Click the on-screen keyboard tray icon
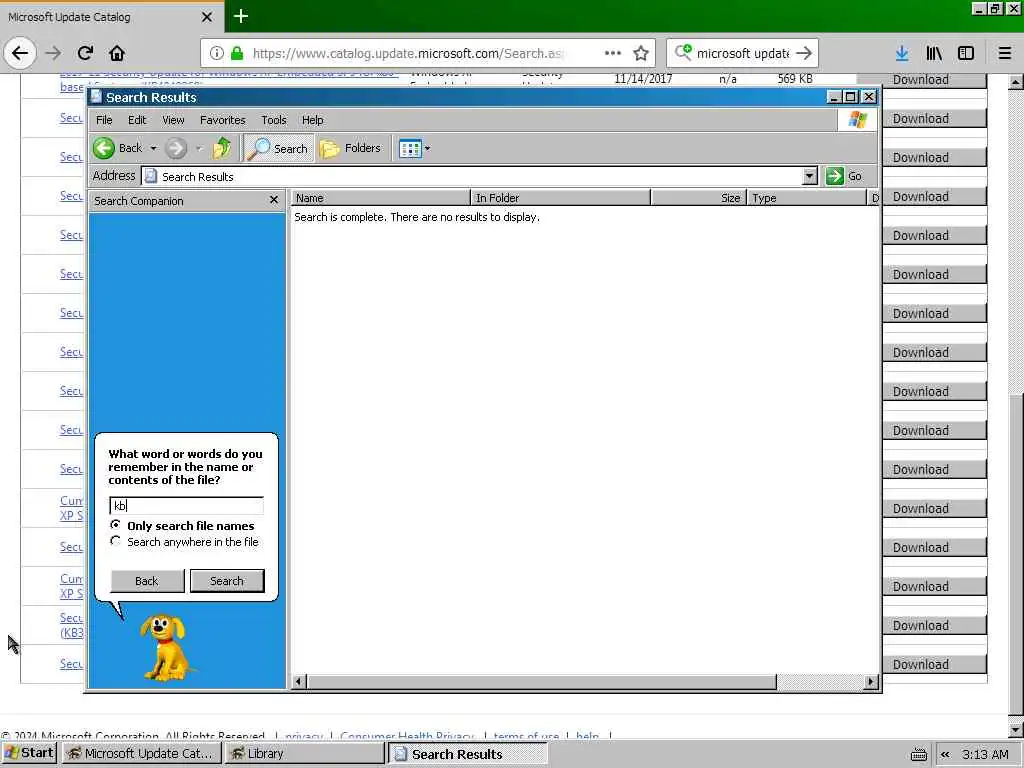The height and width of the screenshot is (768, 1024). (x=918, y=754)
